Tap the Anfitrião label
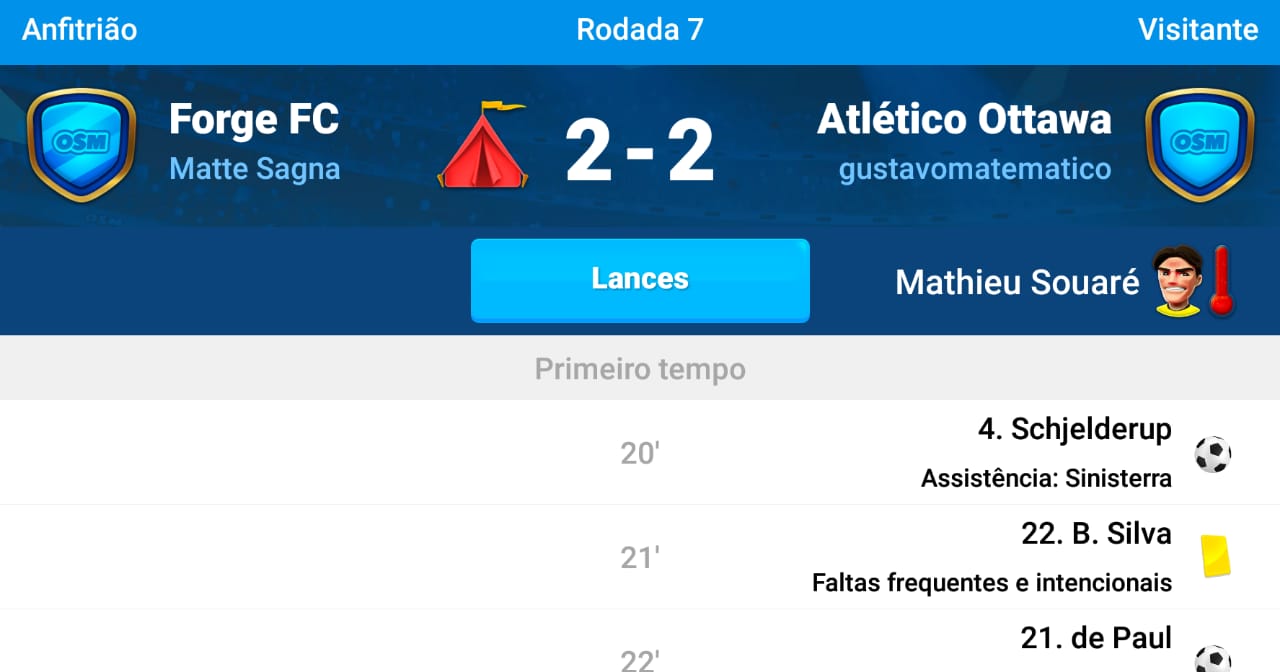 pyautogui.click(x=80, y=30)
